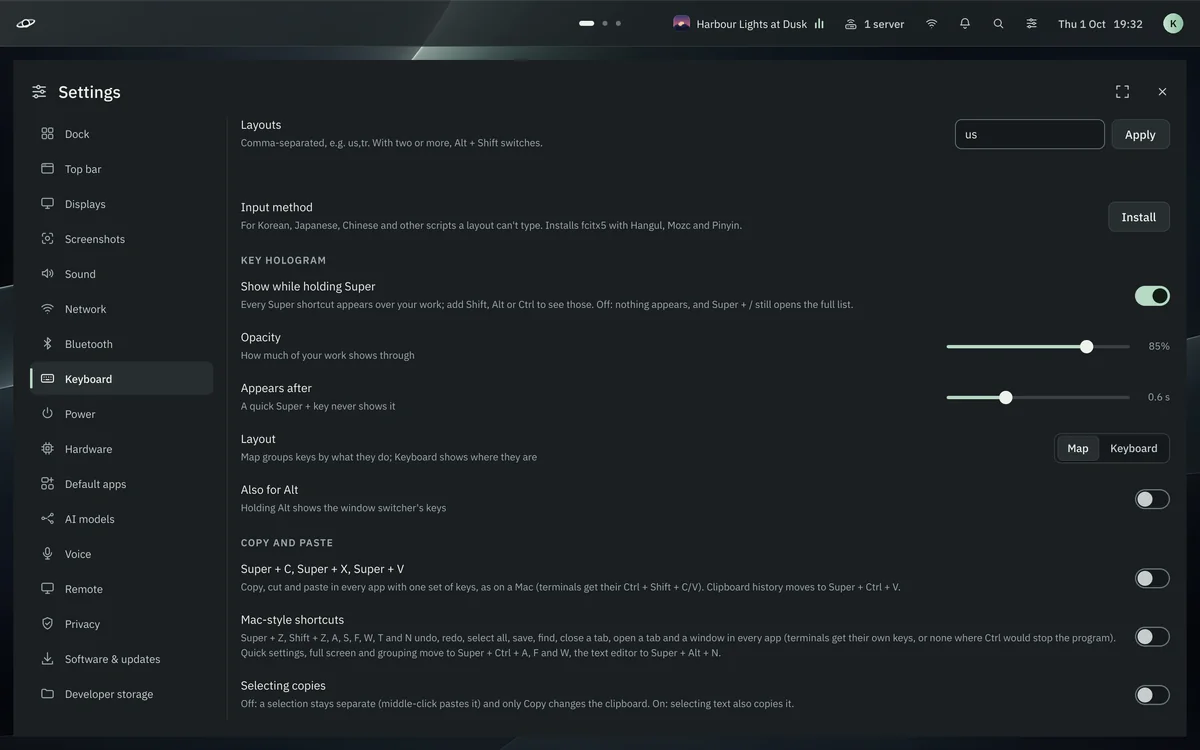The width and height of the screenshot is (1200, 750).
Task: Click the Top bar icon in sidebar
Action: tap(47, 169)
